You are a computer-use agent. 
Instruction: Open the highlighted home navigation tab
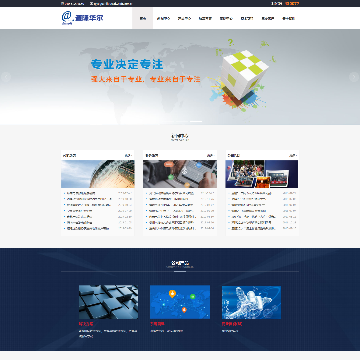pyautogui.click(x=143, y=18)
